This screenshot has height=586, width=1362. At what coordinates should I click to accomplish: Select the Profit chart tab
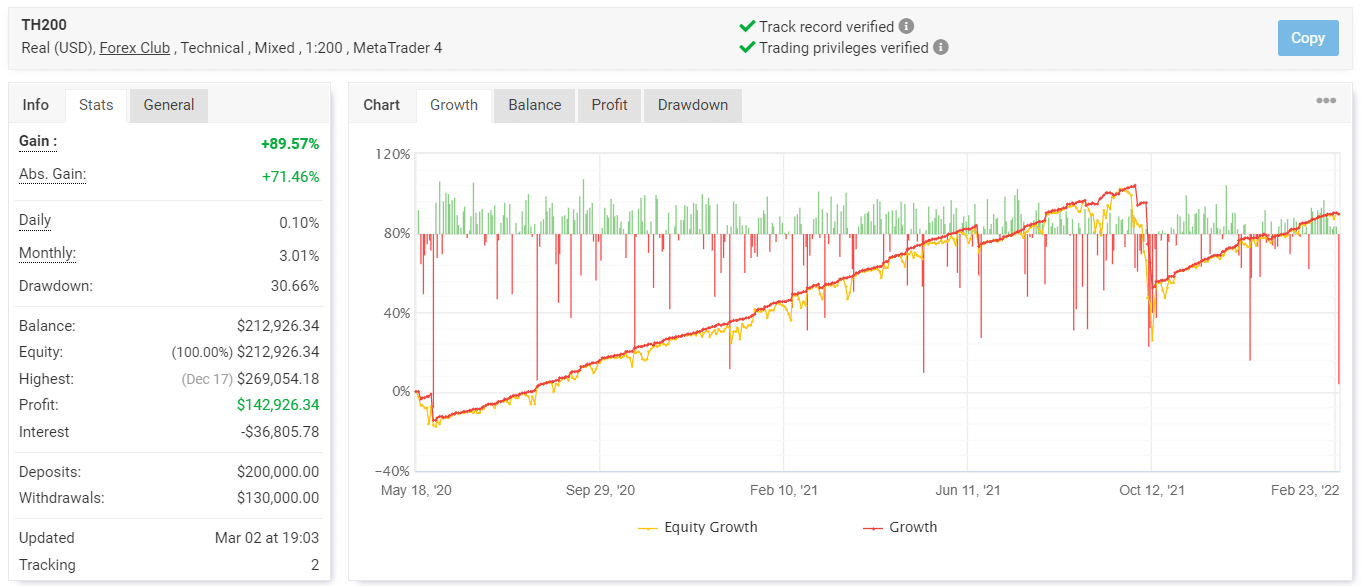[609, 105]
